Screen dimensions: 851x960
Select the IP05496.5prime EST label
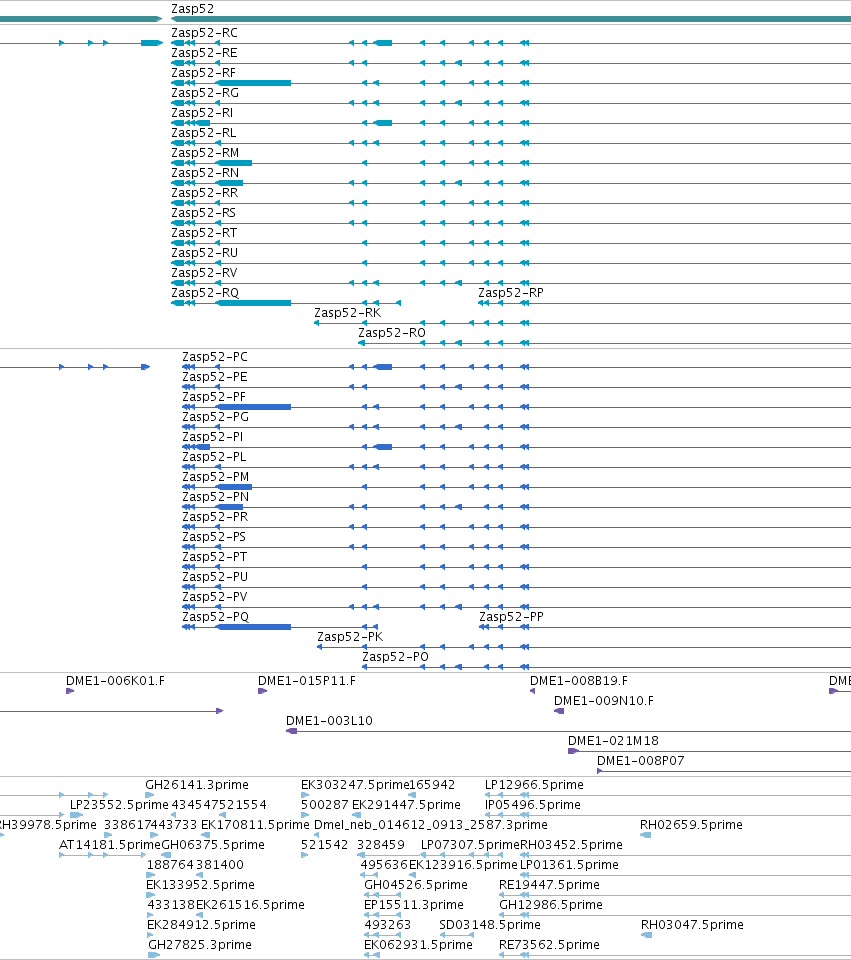[533, 804]
